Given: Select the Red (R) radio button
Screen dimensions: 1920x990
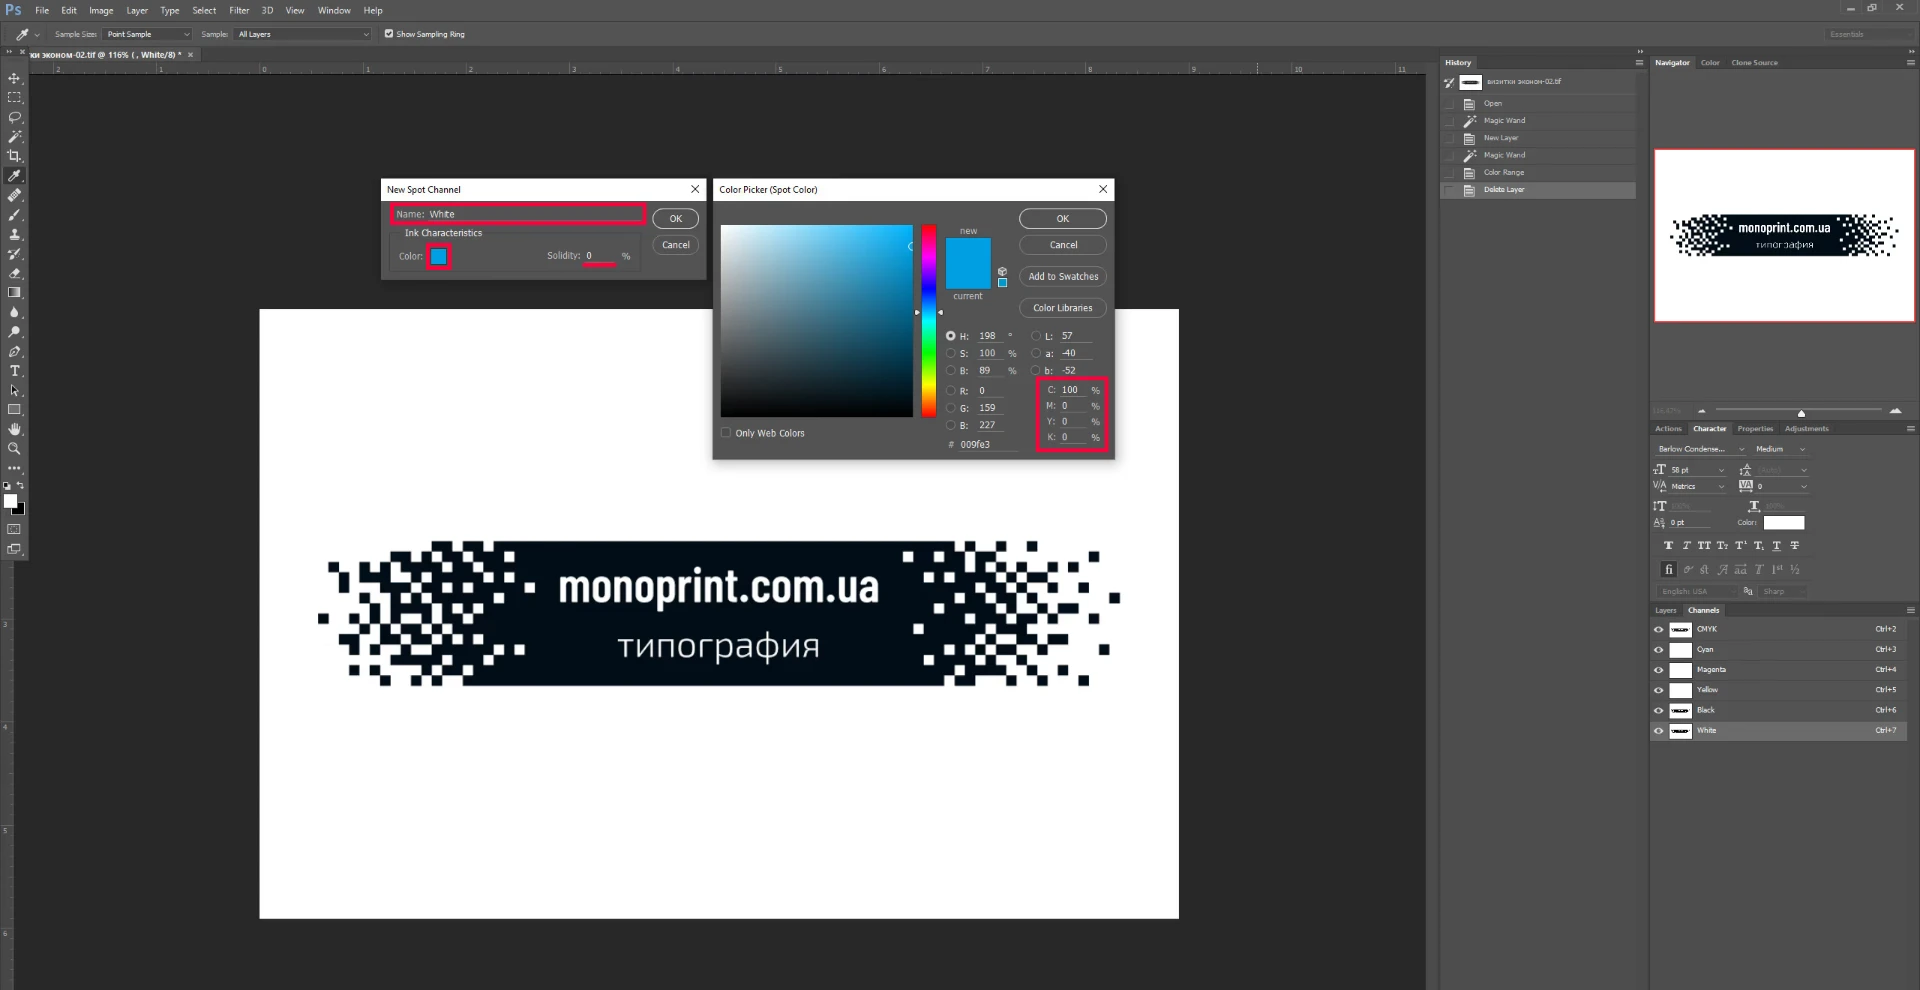Looking at the screenshot, I should point(950,391).
